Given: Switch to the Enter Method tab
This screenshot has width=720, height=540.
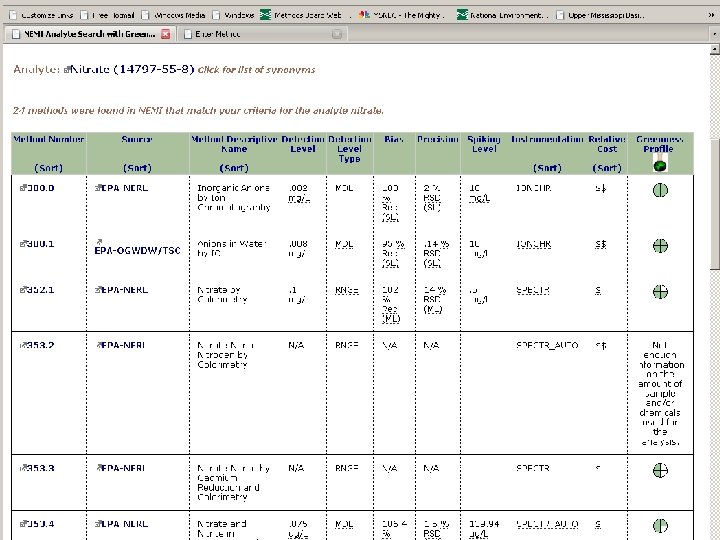Looking at the screenshot, I should click(x=262, y=34).
